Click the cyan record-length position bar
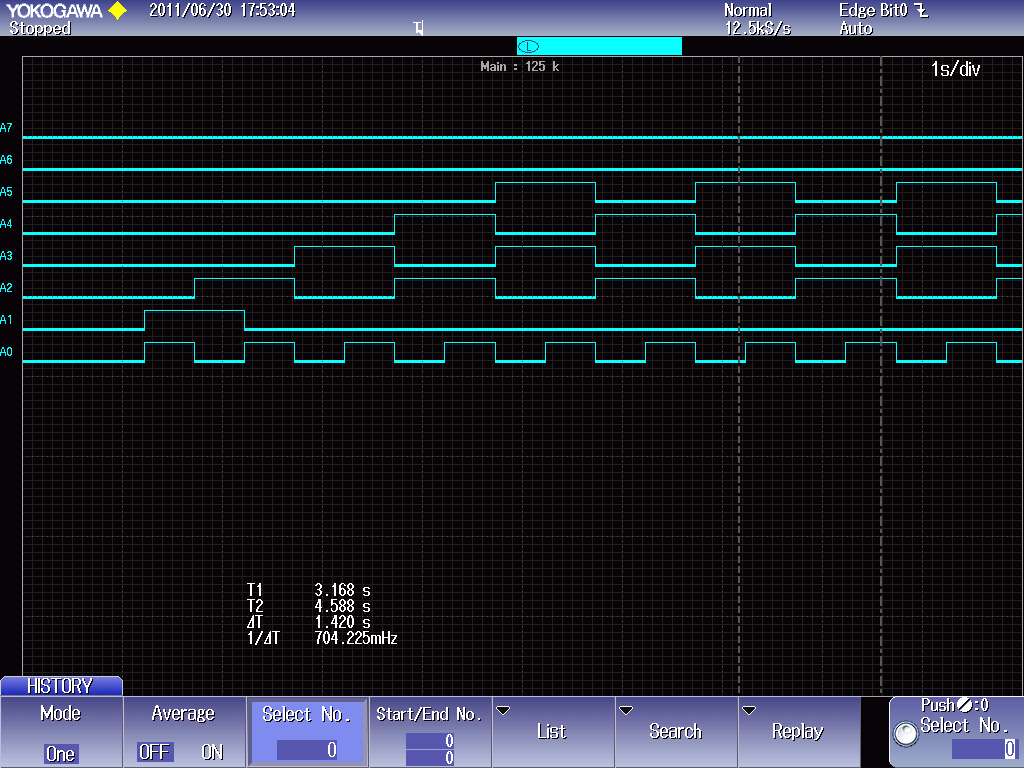This screenshot has width=1024, height=768. tap(600, 46)
